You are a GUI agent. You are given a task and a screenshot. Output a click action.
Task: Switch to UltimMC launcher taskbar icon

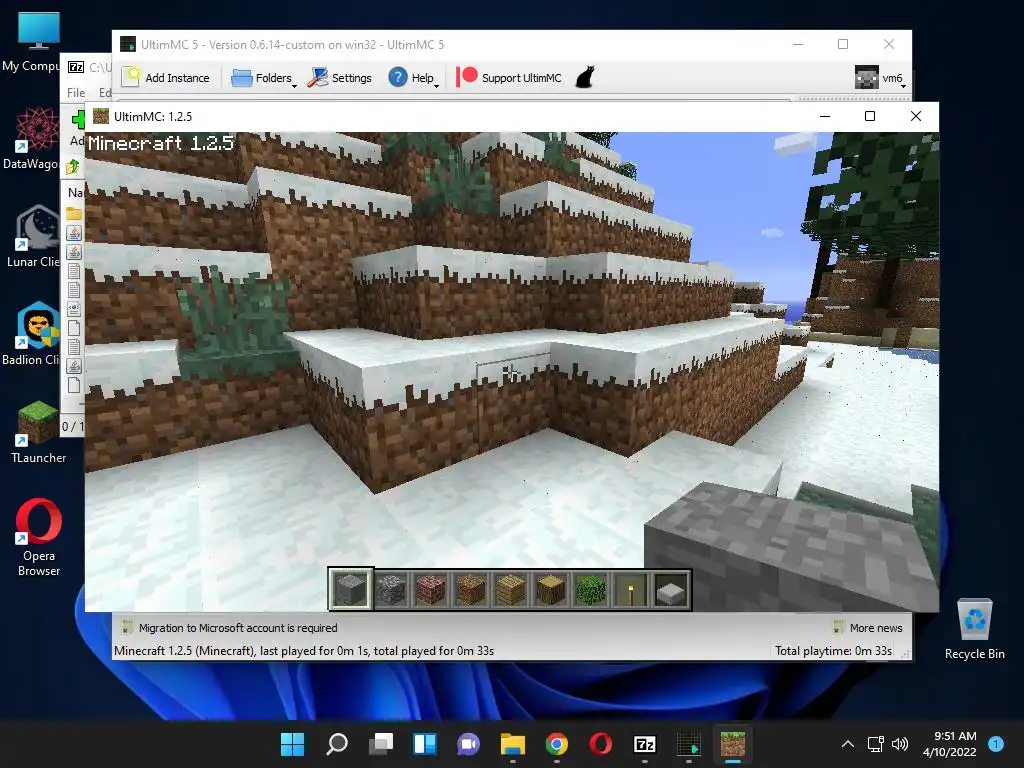[x=688, y=744]
